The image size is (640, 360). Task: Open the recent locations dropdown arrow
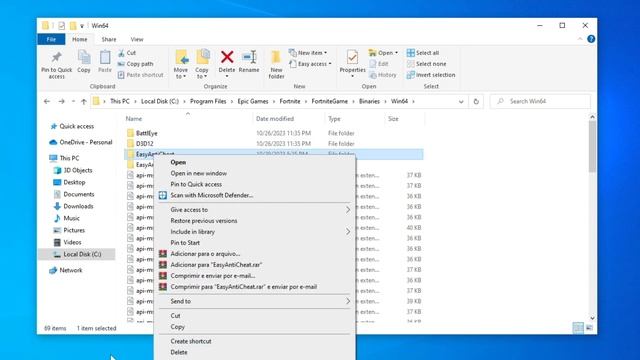click(73, 101)
